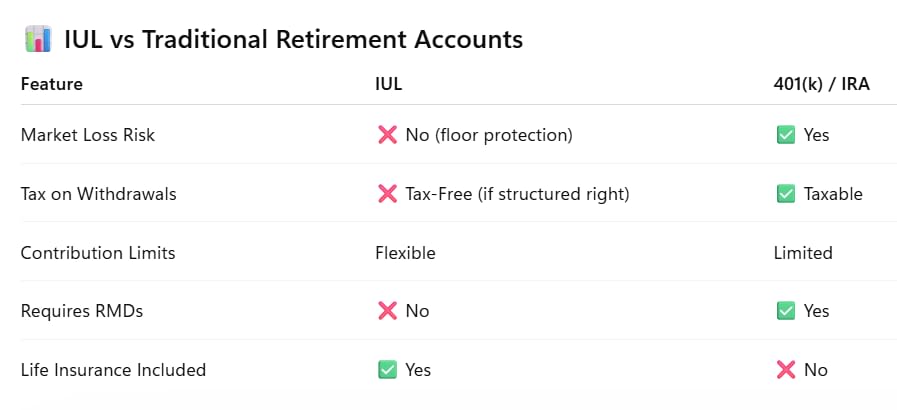Click the red X in IUL Requires RMDs row
This screenshot has width=897, height=410.
(x=387, y=311)
